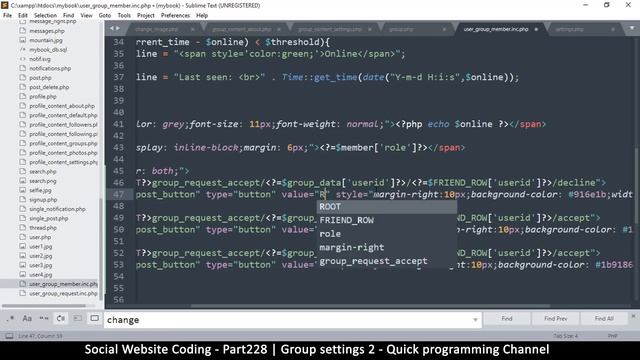Screen dimensions: 640x360
Task: Switch to settings.php tab
Action: pos(570,29)
